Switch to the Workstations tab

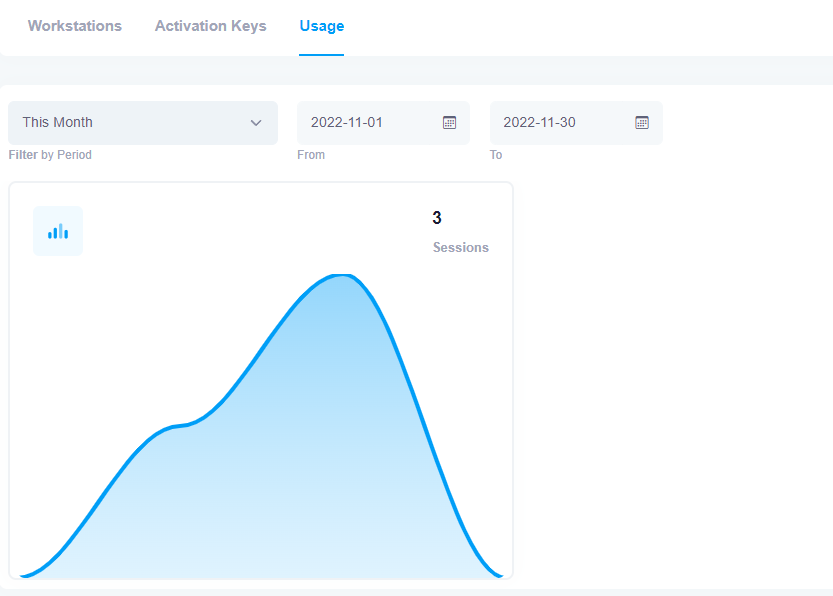click(x=75, y=26)
